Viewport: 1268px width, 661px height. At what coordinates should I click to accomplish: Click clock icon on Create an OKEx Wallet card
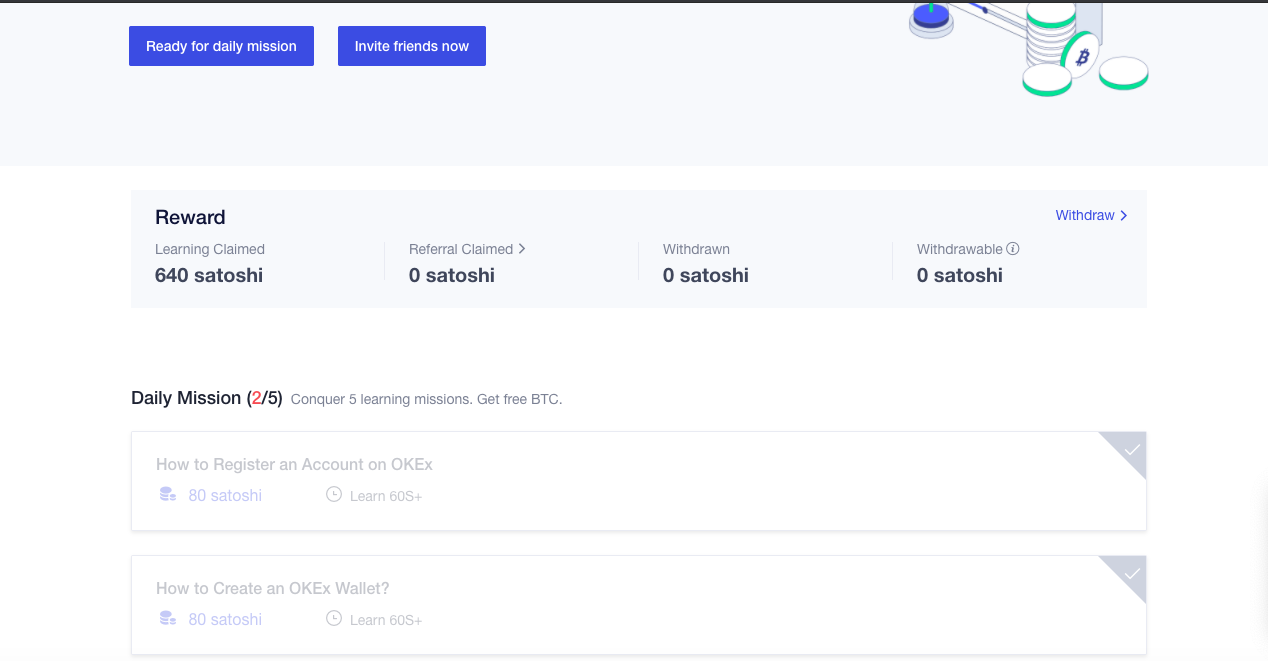click(334, 618)
